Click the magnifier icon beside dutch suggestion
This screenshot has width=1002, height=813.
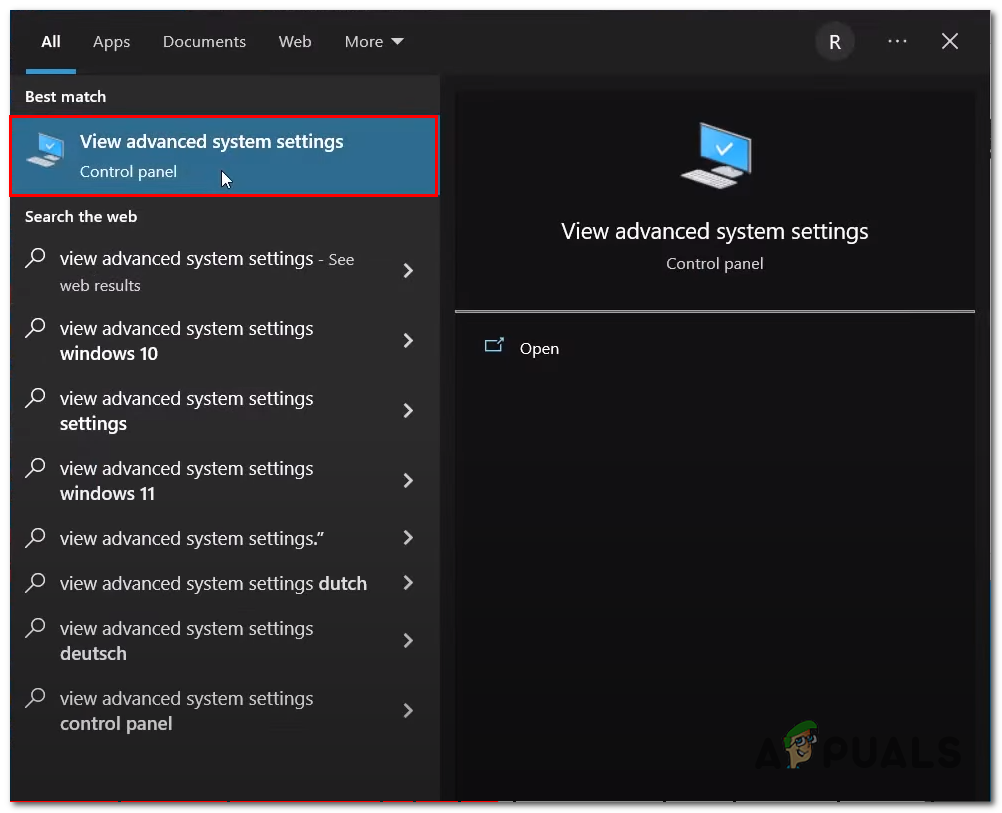click(x=35, y=583)
